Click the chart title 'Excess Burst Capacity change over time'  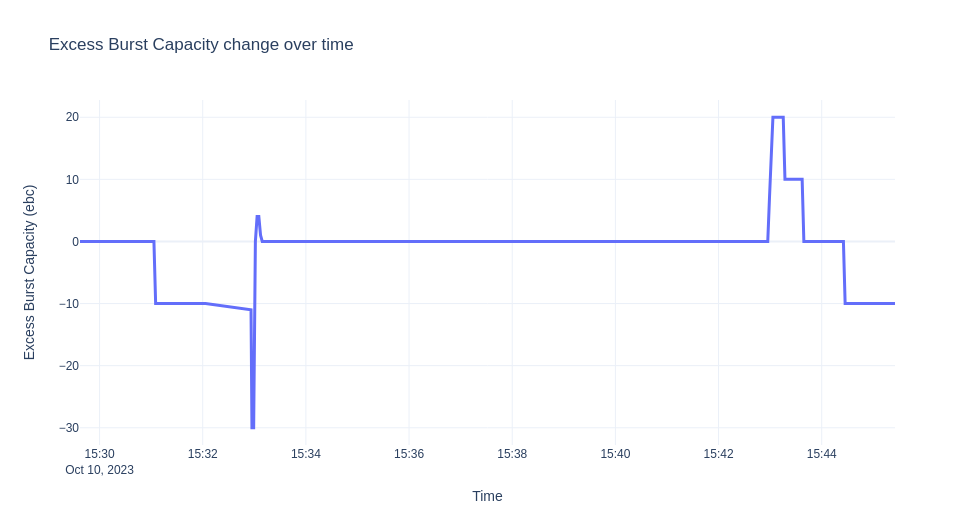(201, 45)
